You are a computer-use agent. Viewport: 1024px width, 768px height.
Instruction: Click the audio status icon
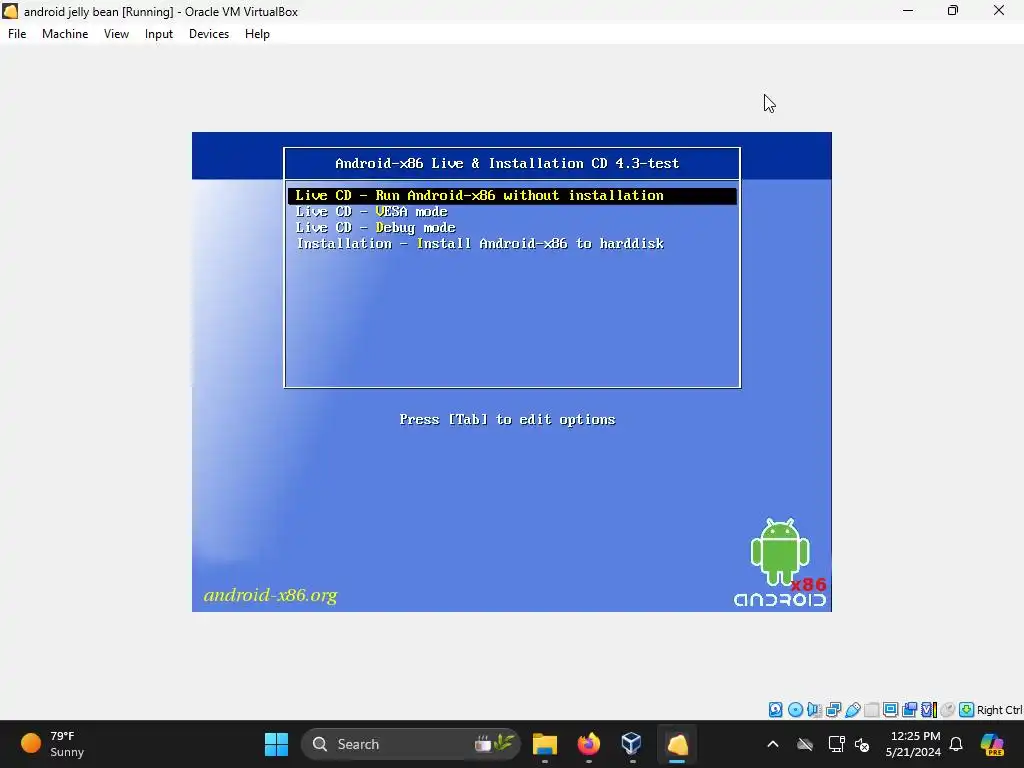(814, 710)
